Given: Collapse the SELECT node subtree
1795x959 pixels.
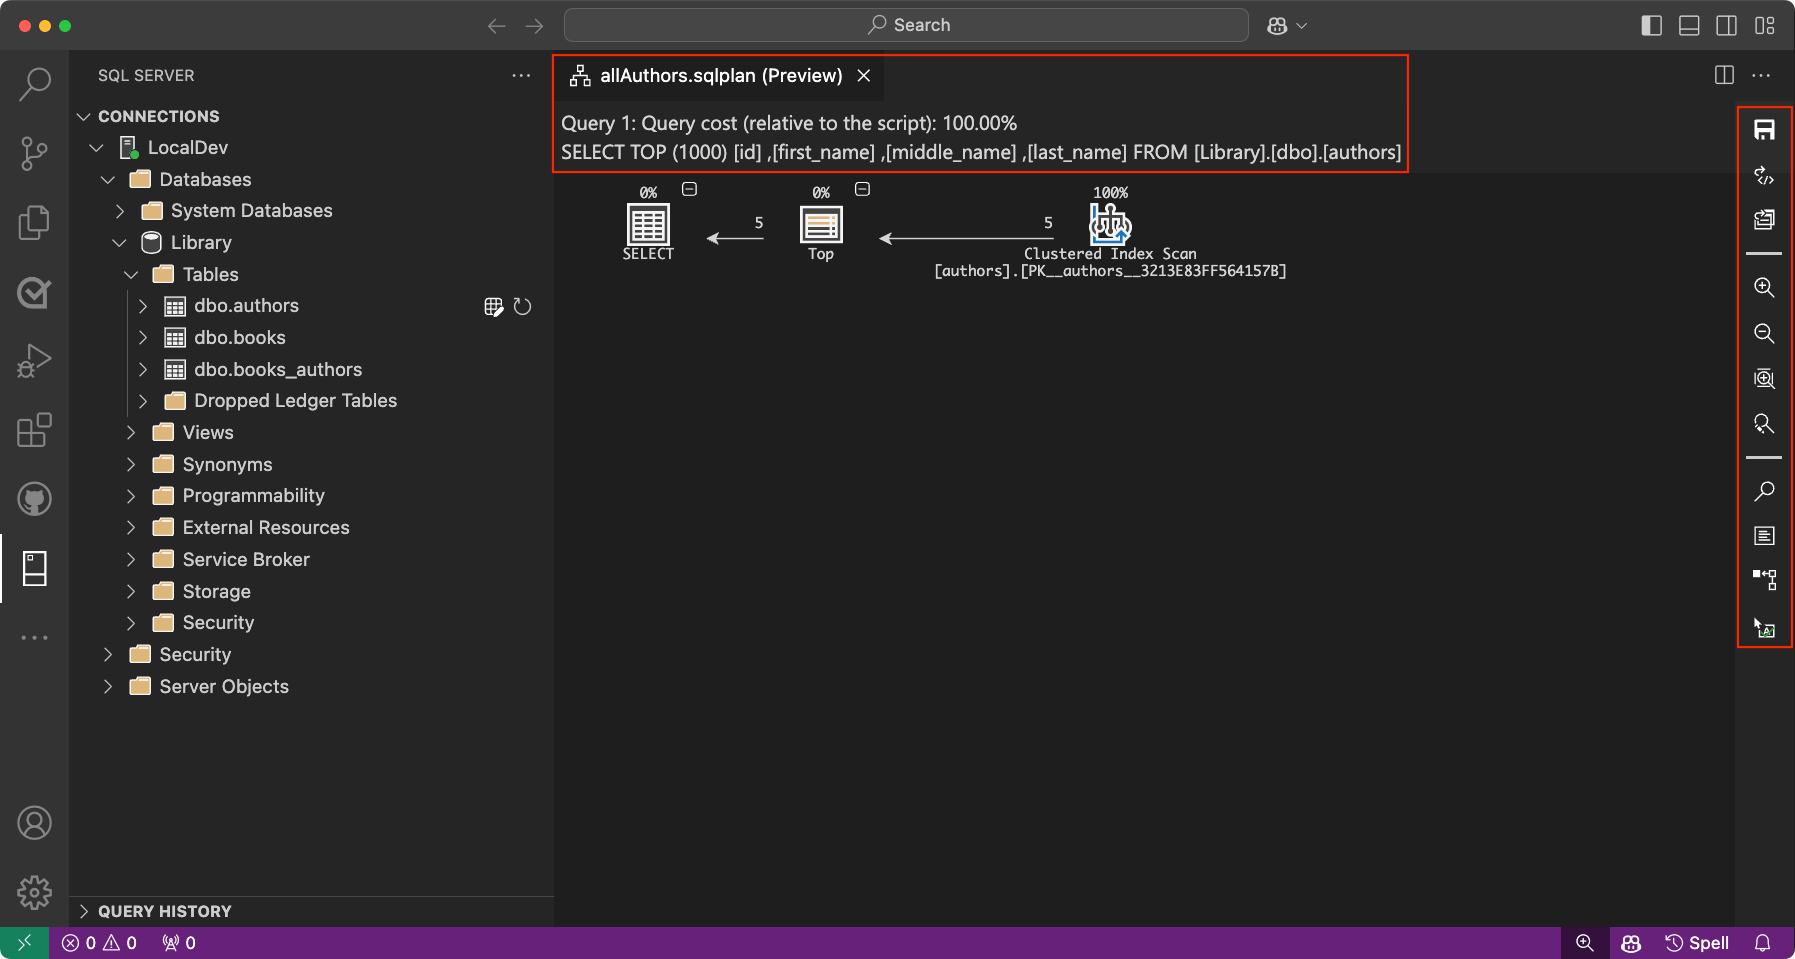Looking at the screenshot, I should coord(689,189).
